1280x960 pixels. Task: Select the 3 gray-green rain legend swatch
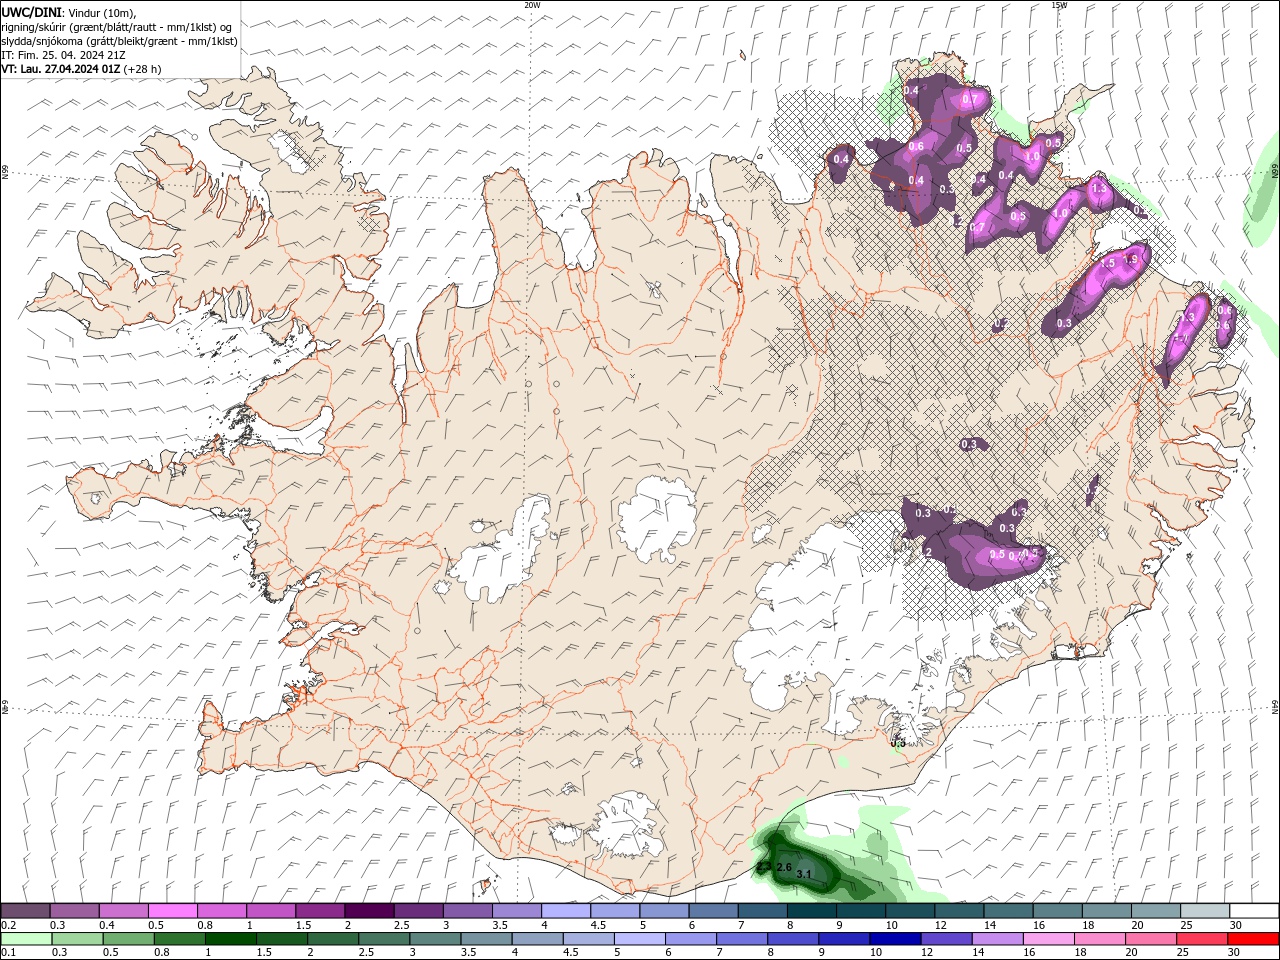[434, 939]
